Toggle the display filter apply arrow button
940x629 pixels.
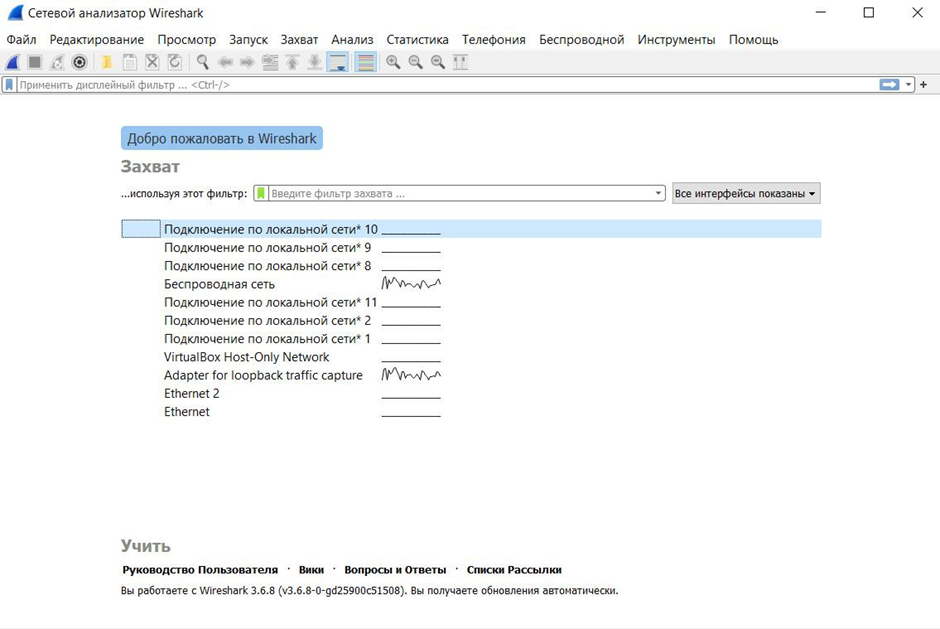coord(889,84)
